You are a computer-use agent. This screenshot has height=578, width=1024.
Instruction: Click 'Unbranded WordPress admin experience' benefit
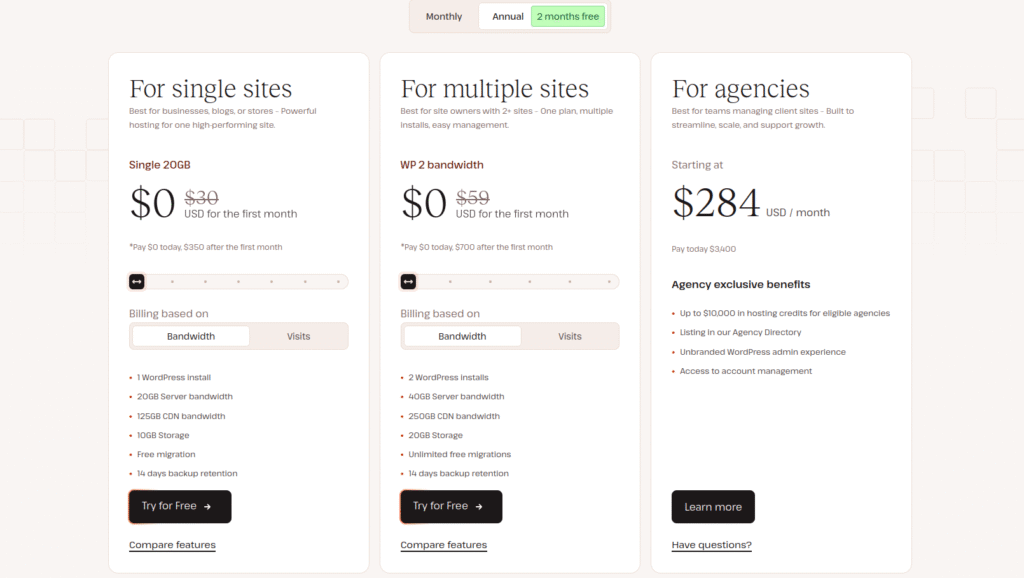click(x=763, y=351)
